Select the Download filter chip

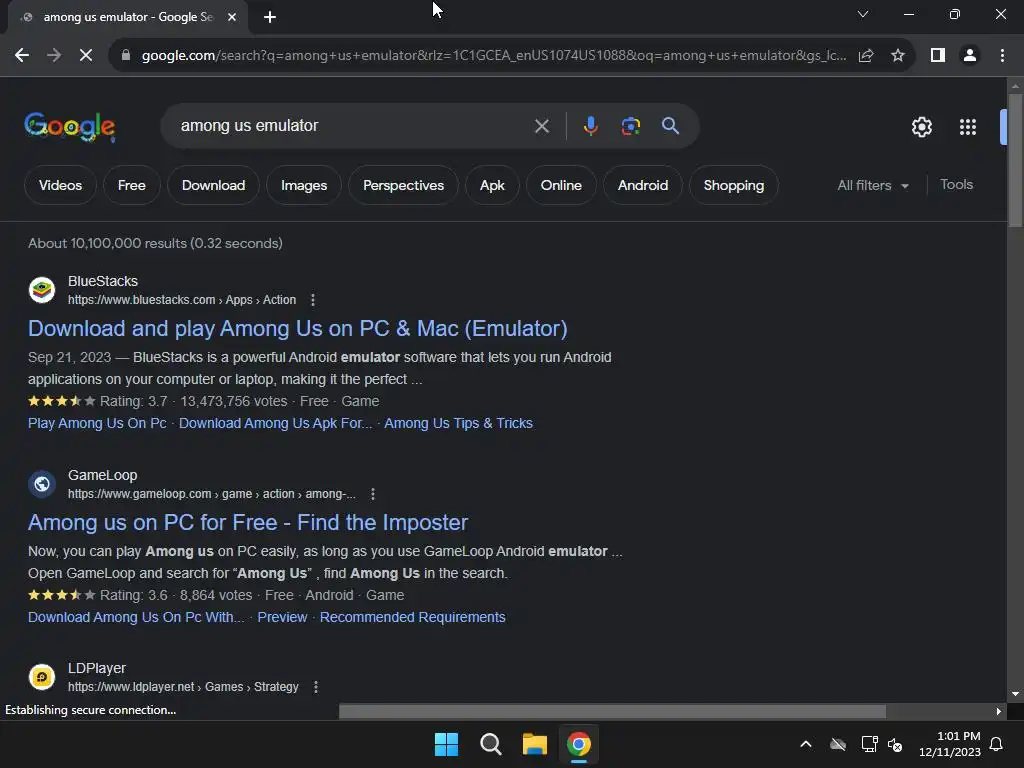(214, 185)
